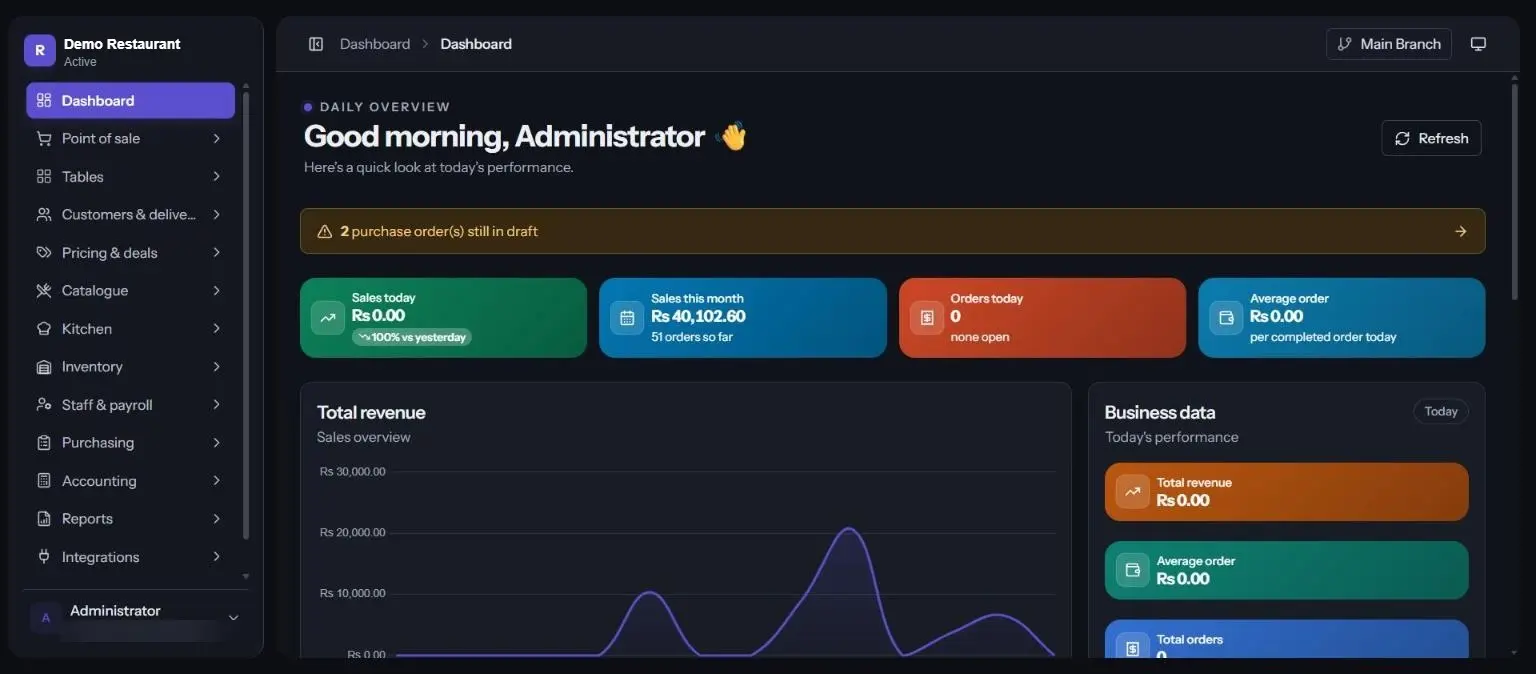Click the sidebar scrollbar up arrow
This screenshot has height=674, width=1536.
246,86
